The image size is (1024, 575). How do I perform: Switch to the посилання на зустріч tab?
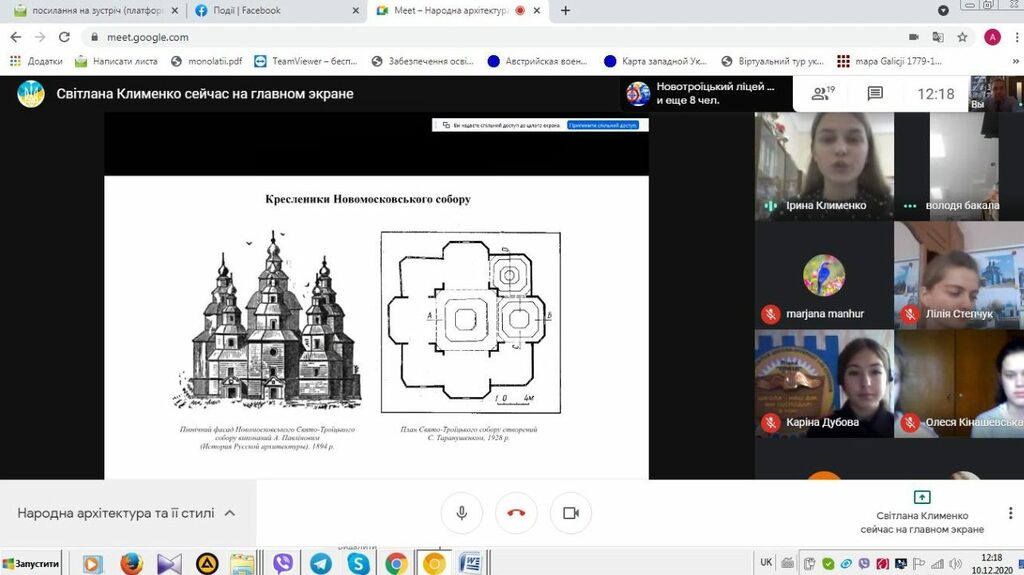(x=92, y=11)
